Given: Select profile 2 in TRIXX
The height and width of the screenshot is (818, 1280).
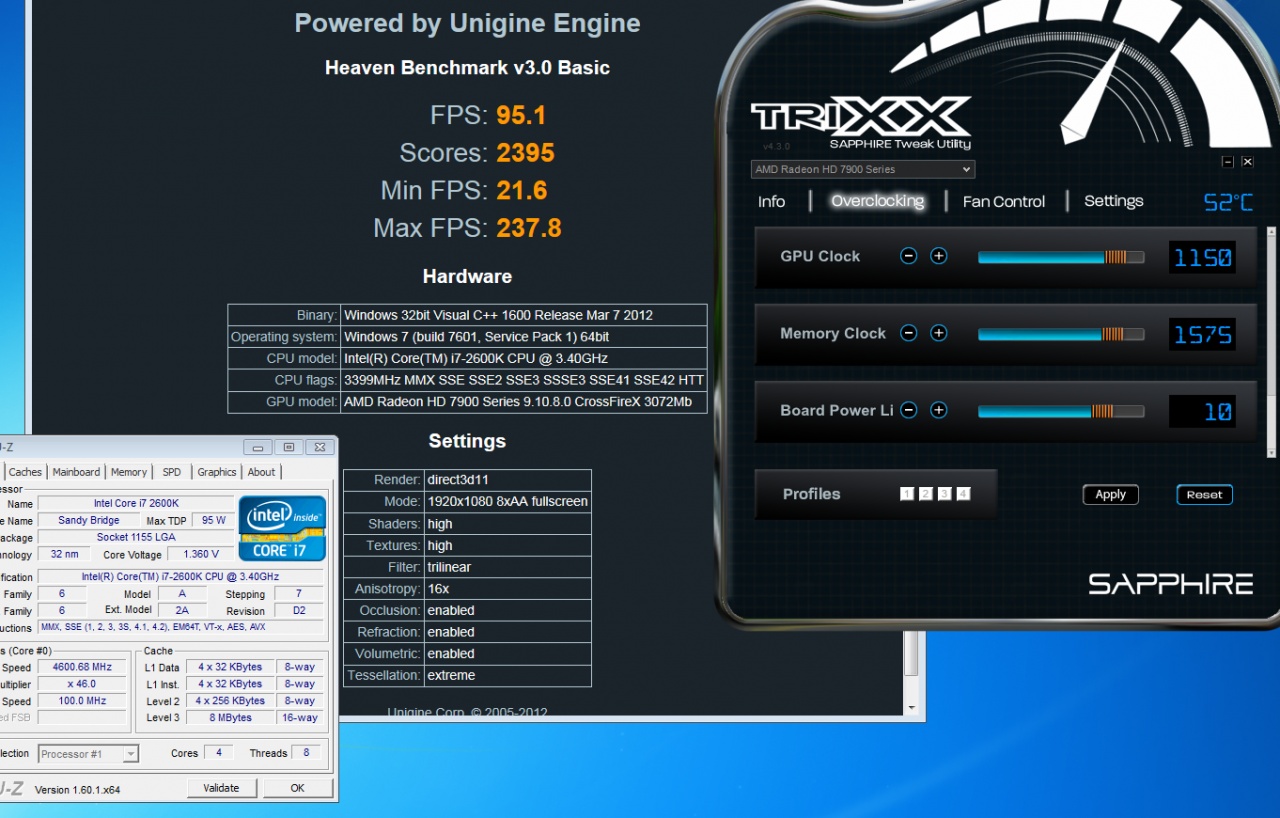Looking at the screenshot, I should (x=926, y=494).
